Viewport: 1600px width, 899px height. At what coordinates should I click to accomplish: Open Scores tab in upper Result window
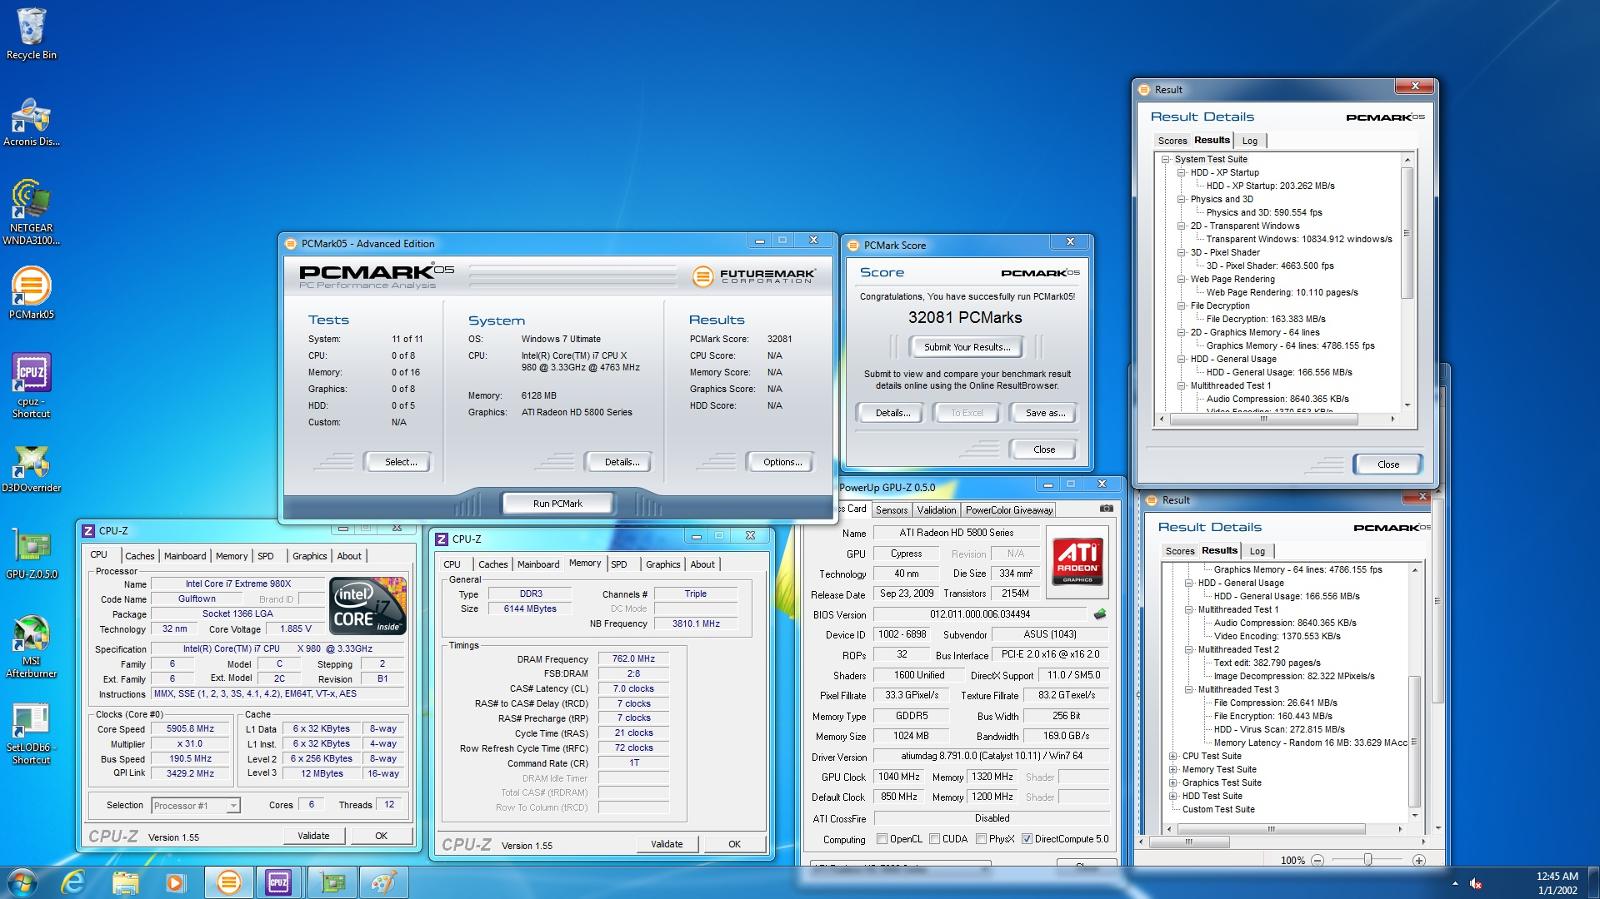(1172, 141)
